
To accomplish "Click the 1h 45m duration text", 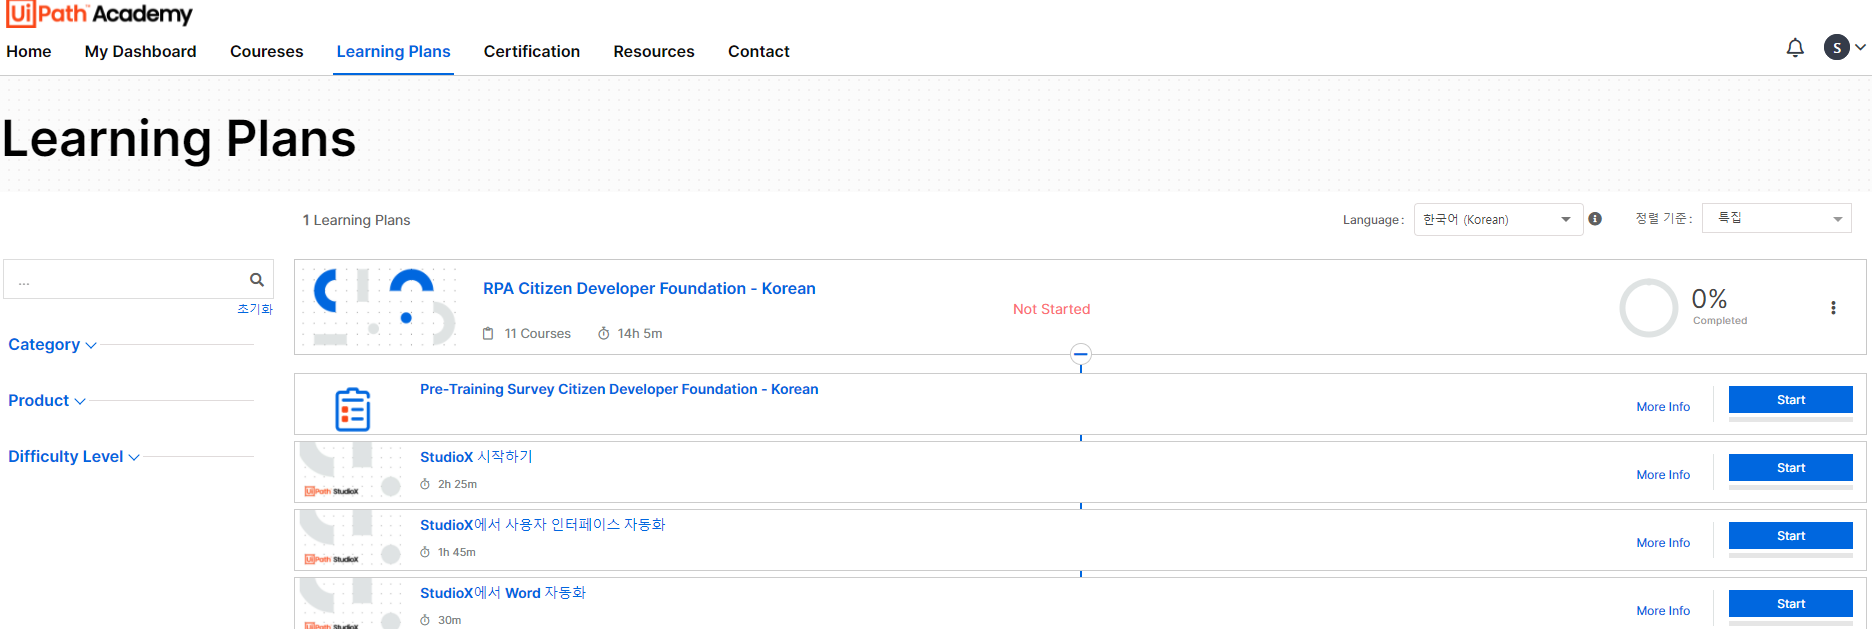I will (457, 552).
